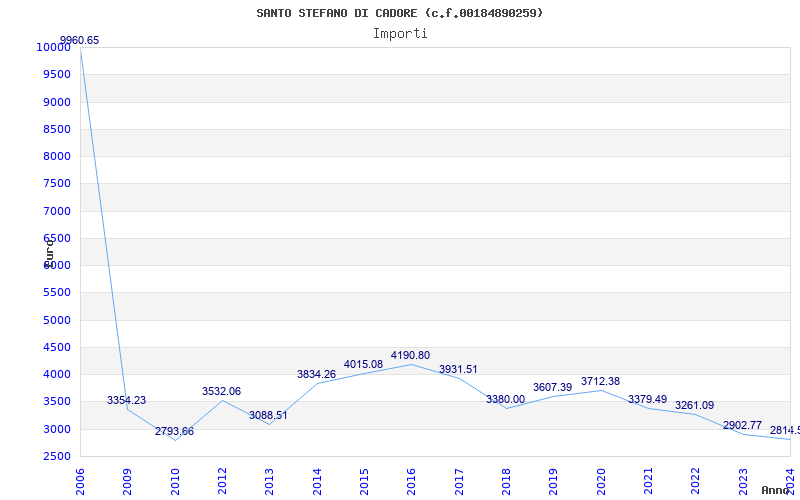Click the 3834.26 value label
This screenshot has width=800, height=500.
coord(316,374)
